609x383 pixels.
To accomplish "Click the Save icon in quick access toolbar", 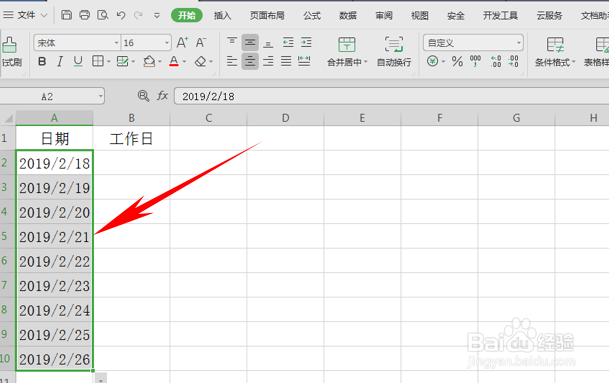I will (x=66, y=15).
